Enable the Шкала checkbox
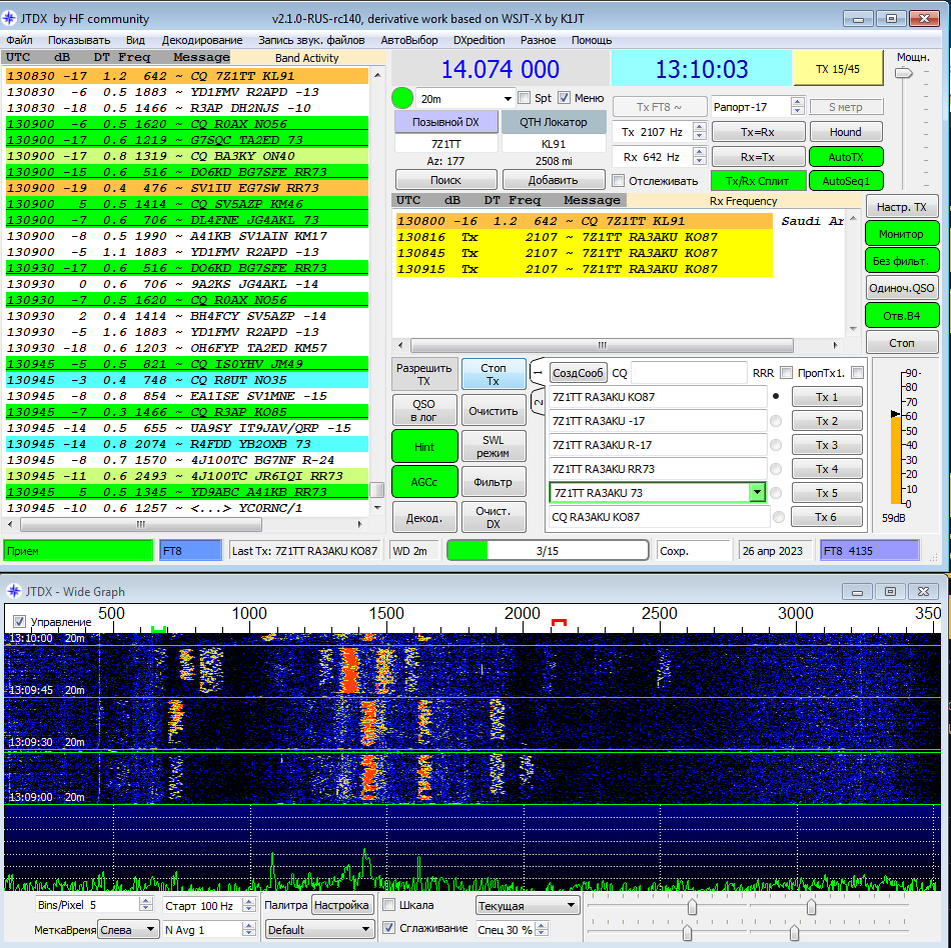 [x=389, y=905]
